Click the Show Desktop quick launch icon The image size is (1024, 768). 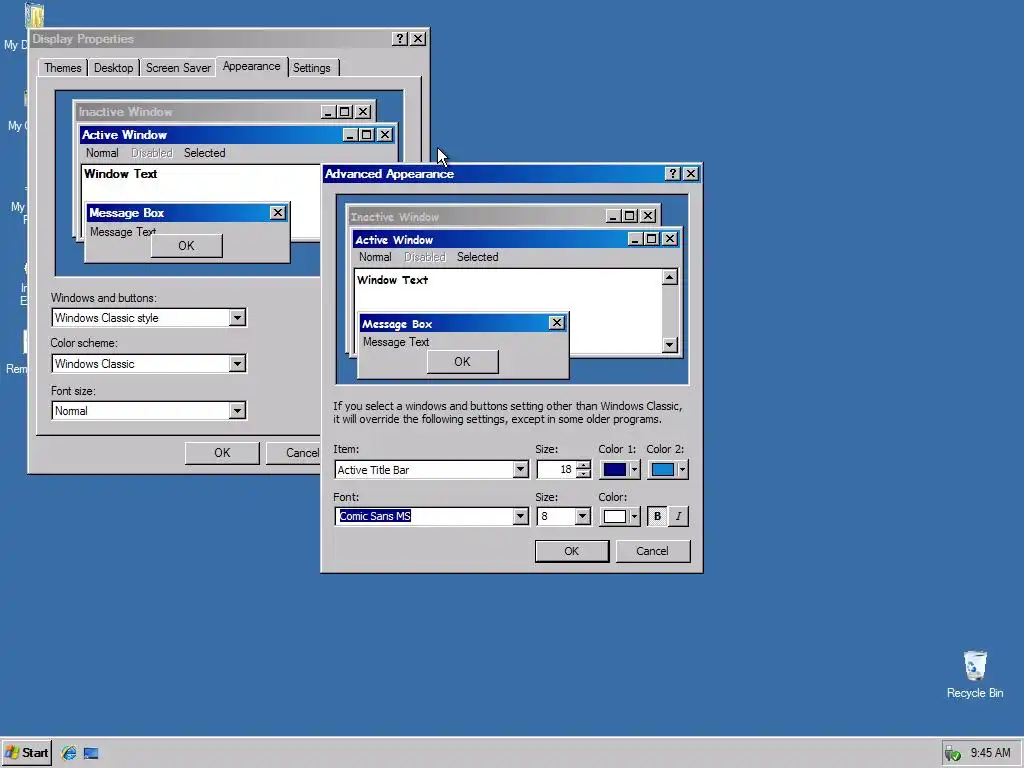click(x=91, y=753)
